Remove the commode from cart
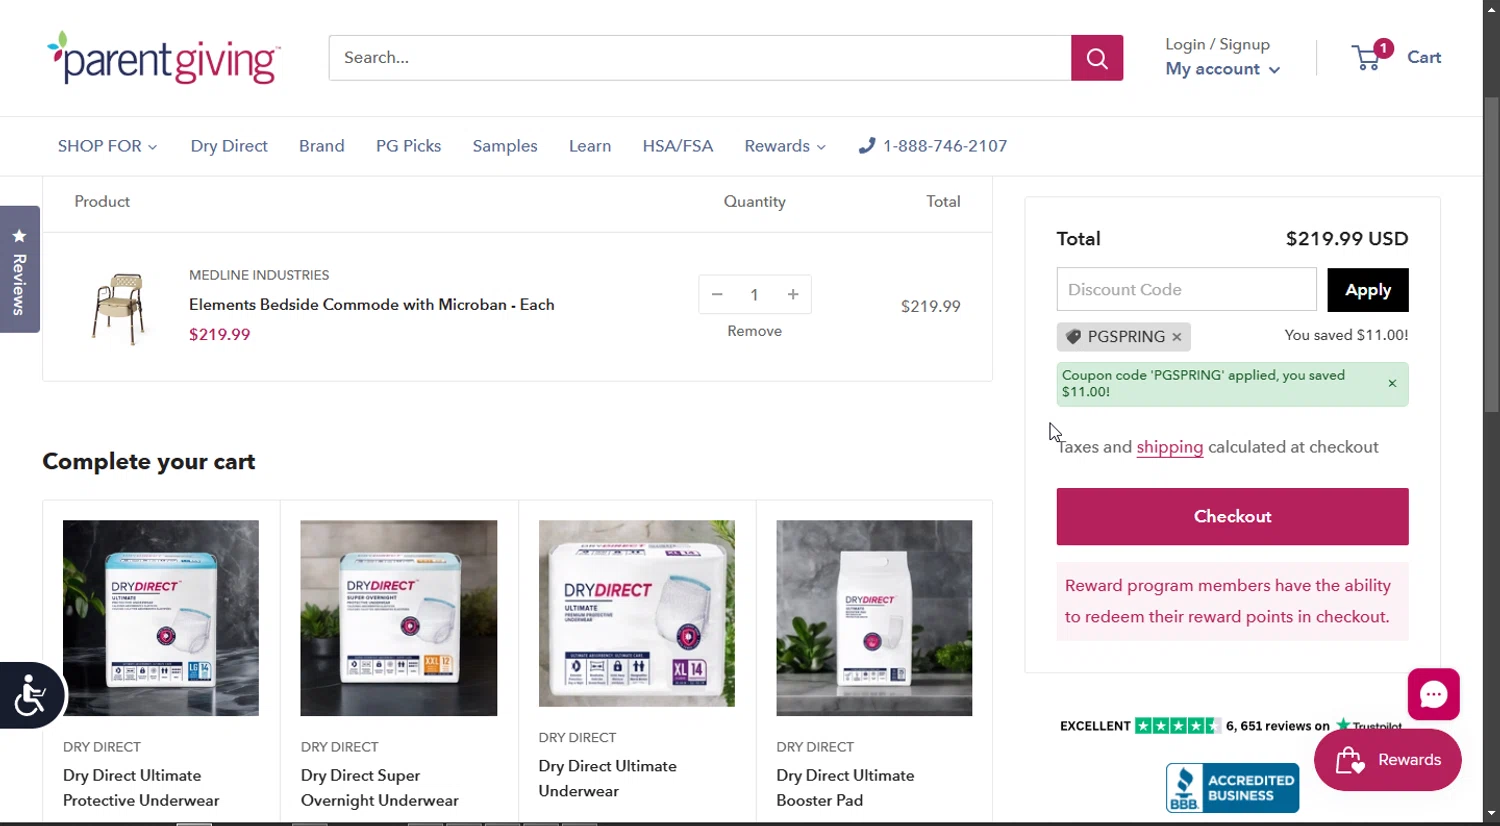Image resolution: width=1500 pixels, height=826 pixels. [755, 331]
